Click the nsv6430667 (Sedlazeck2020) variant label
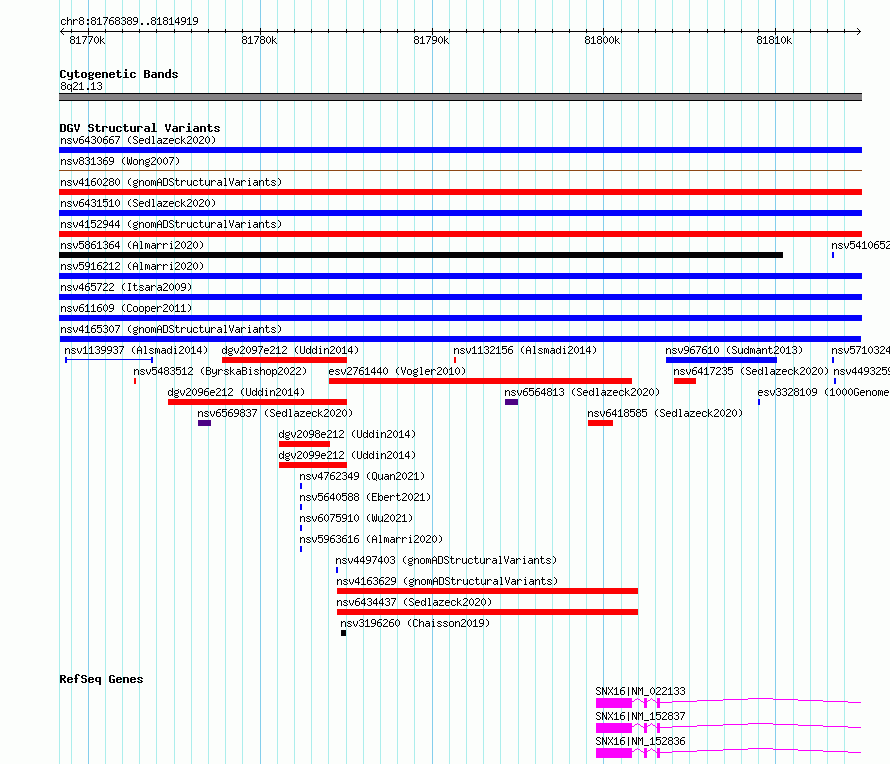Viewport: 890px width, 764px height. (138, 140)
